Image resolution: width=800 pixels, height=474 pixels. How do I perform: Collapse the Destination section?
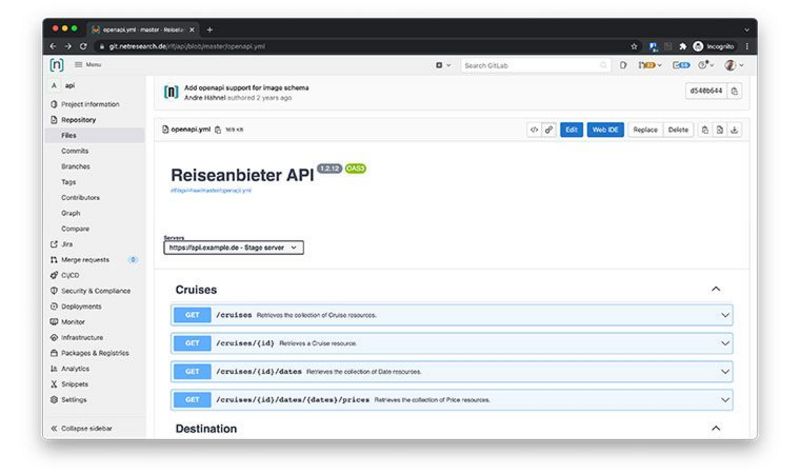(x=715, y=428)
